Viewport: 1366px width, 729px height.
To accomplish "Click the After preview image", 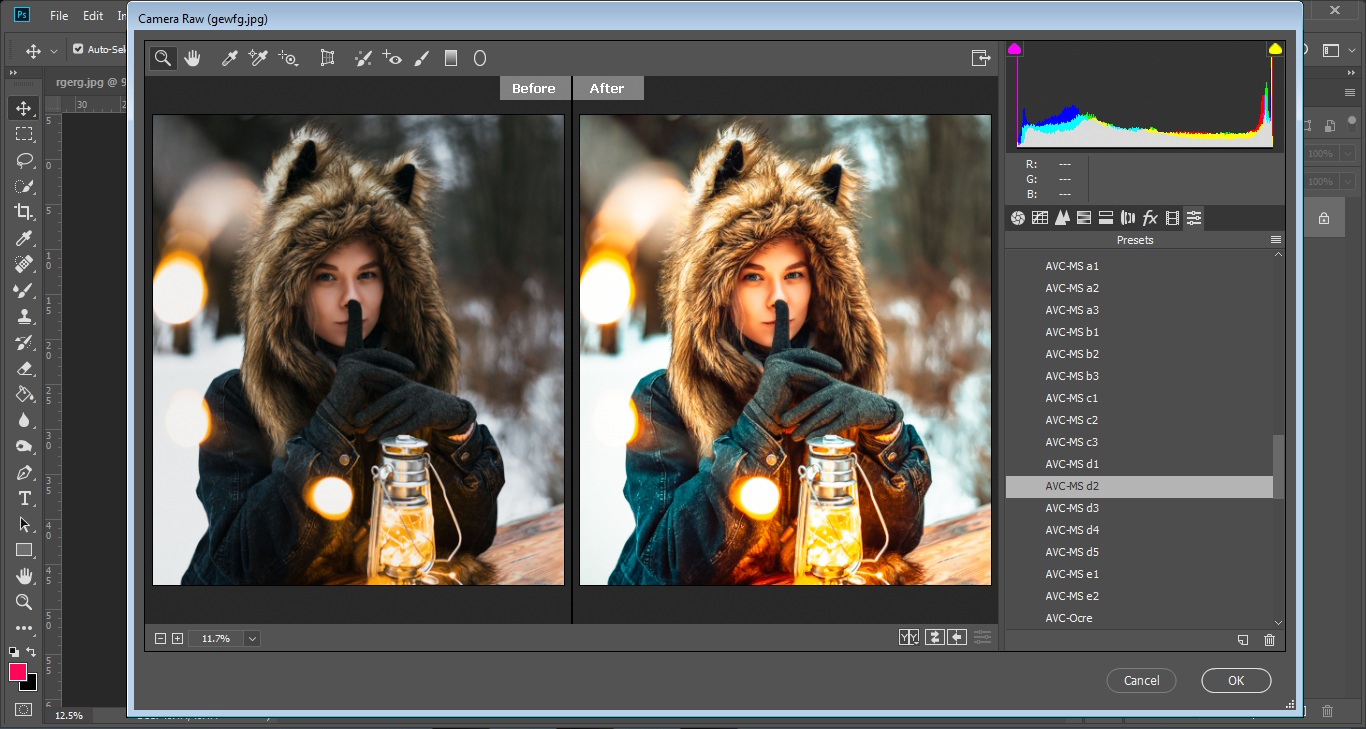I will (x=785, y=350).
